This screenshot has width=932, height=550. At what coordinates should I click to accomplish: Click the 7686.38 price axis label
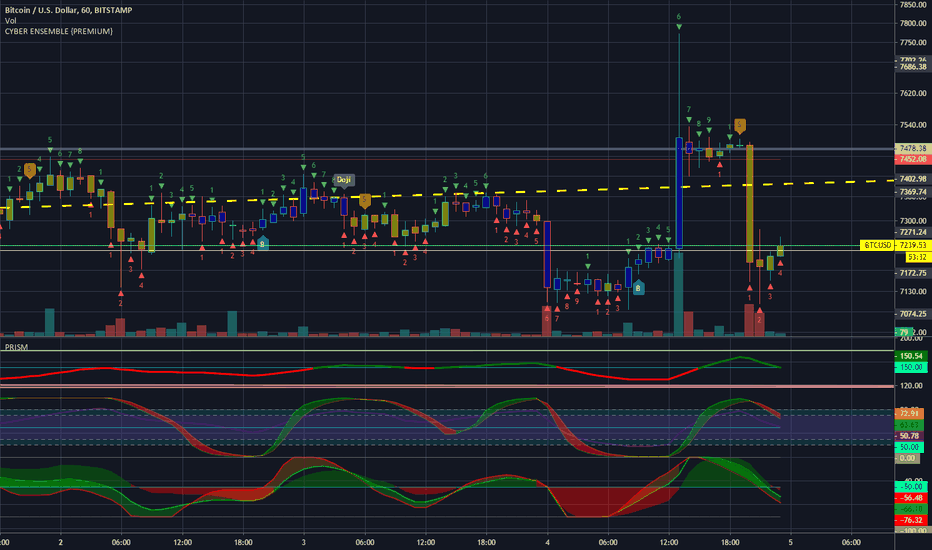(912, 67)
